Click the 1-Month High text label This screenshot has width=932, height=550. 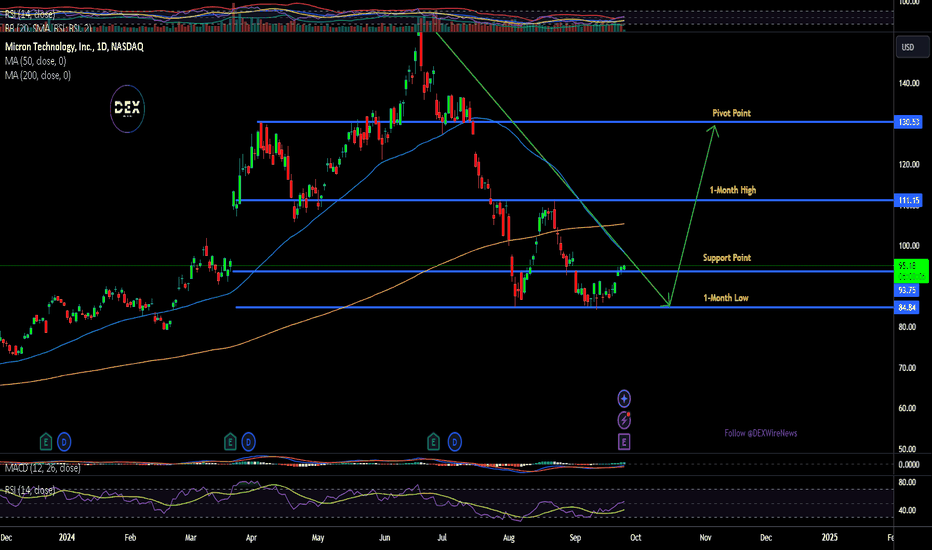pyautogui.click(x=733, y=190)
